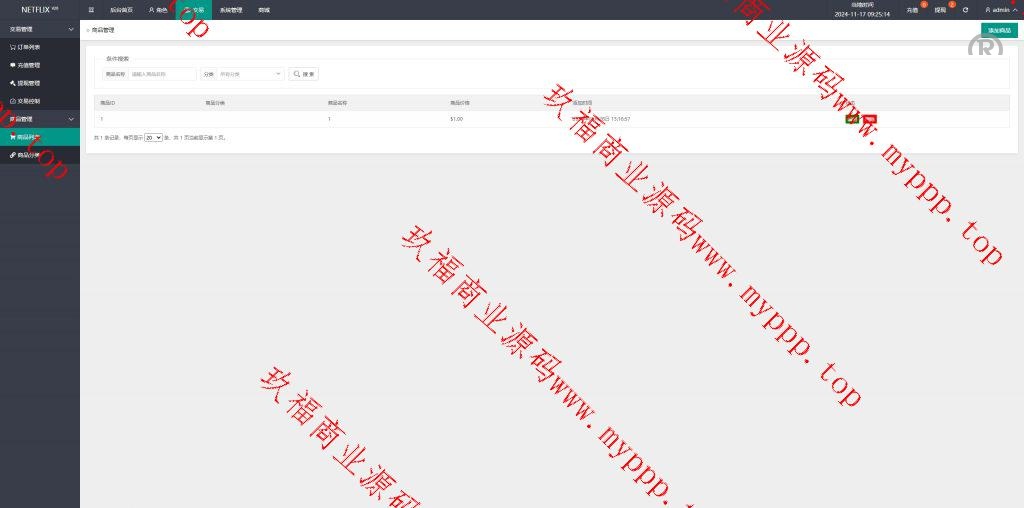Click the sidebar collapse icon in top bar
This screenshot has height=508, width=1024.
point(92,10)
